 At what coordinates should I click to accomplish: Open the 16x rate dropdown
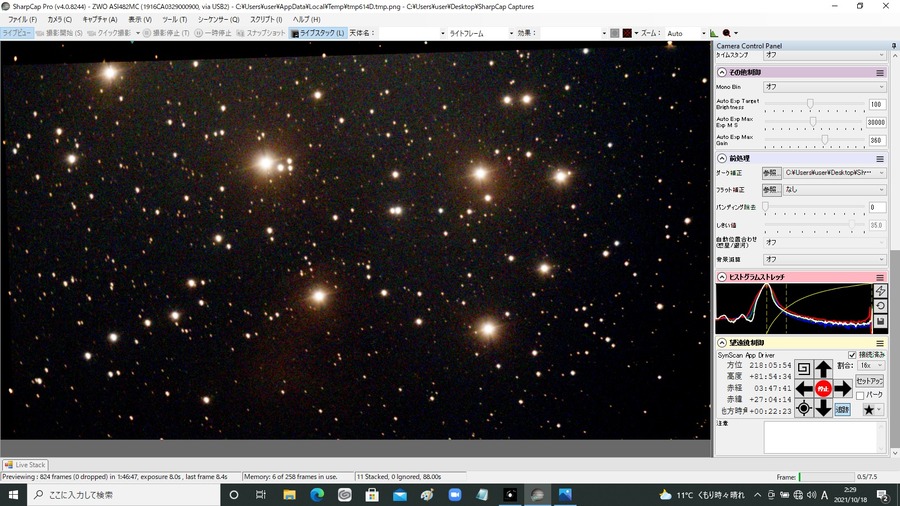coord(871,365)
